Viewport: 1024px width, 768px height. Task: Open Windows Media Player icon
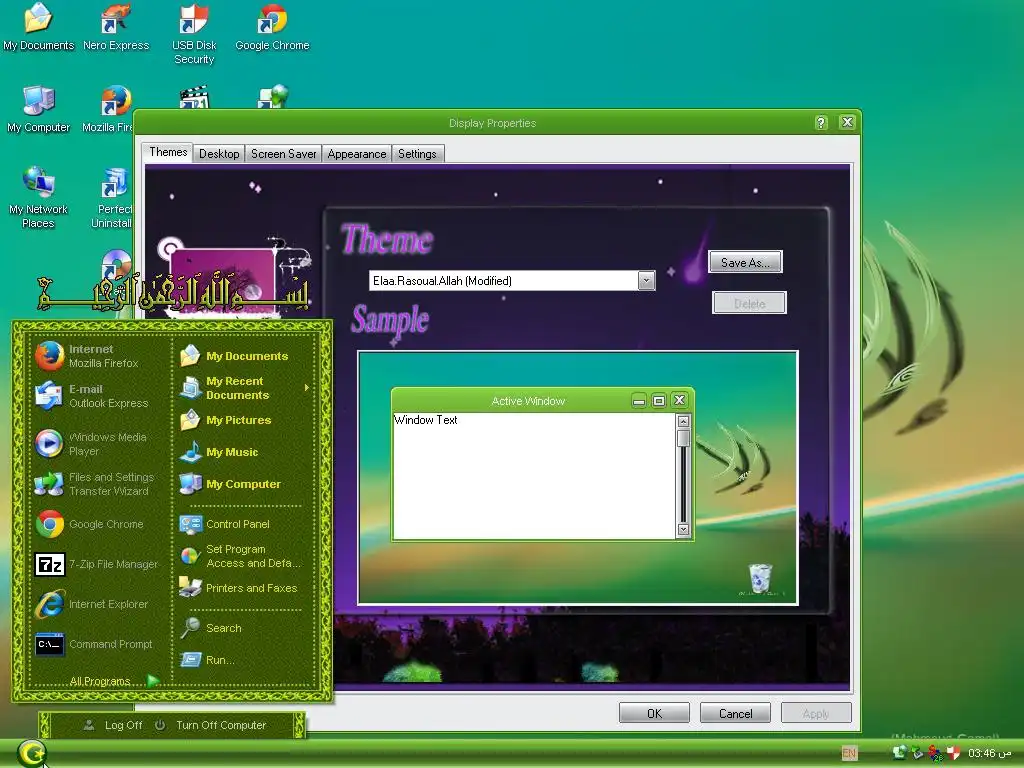(49, 443)
